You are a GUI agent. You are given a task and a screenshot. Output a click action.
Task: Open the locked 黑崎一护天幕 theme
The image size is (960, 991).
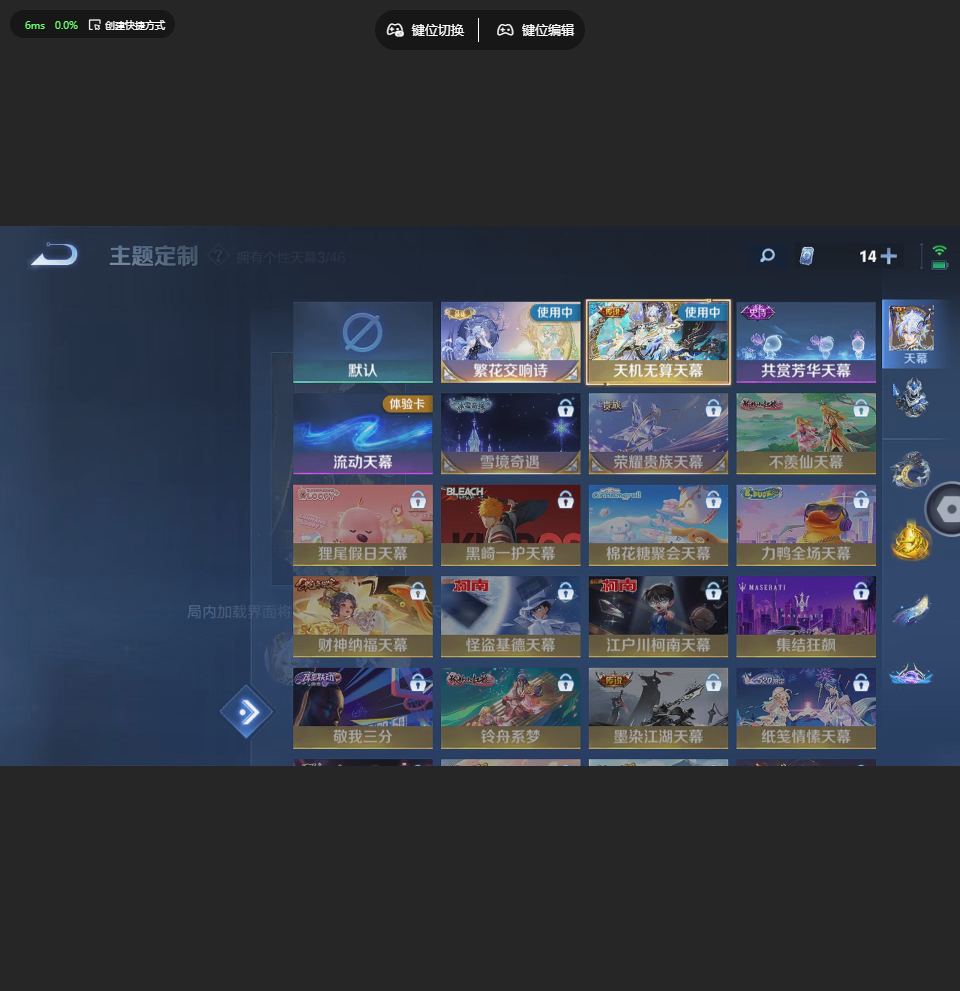click(x=511, y=525)
